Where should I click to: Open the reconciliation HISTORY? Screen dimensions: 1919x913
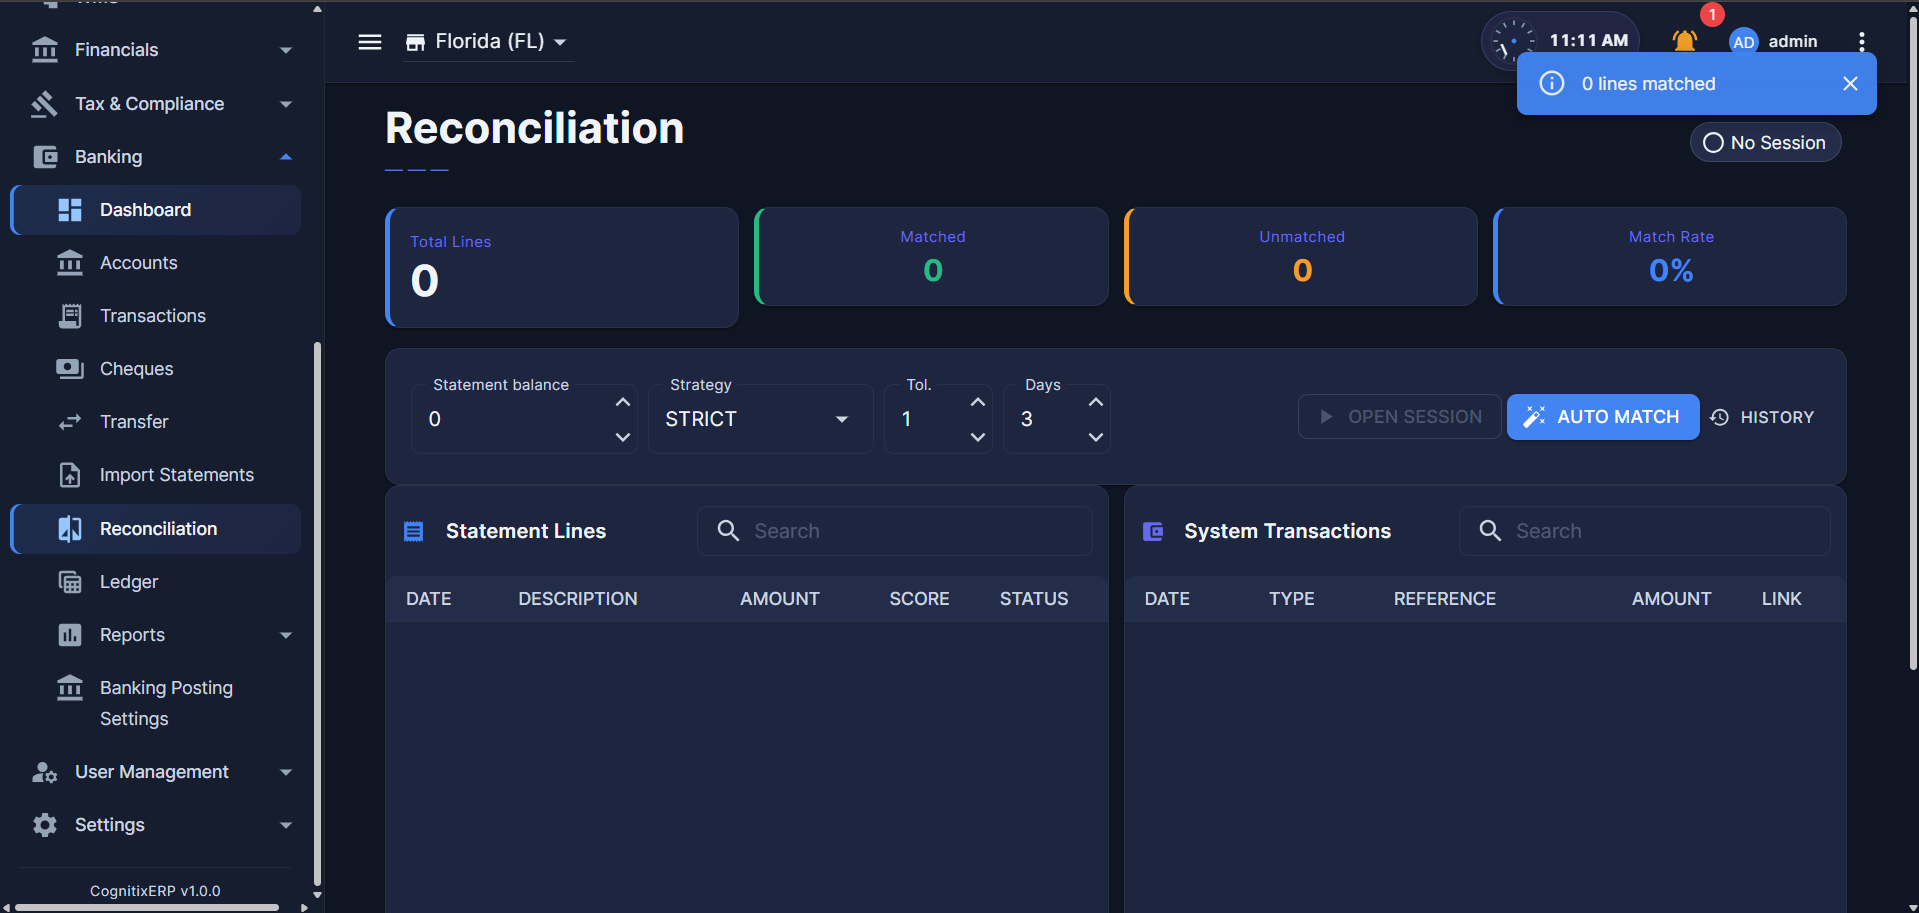(1762, 417)
